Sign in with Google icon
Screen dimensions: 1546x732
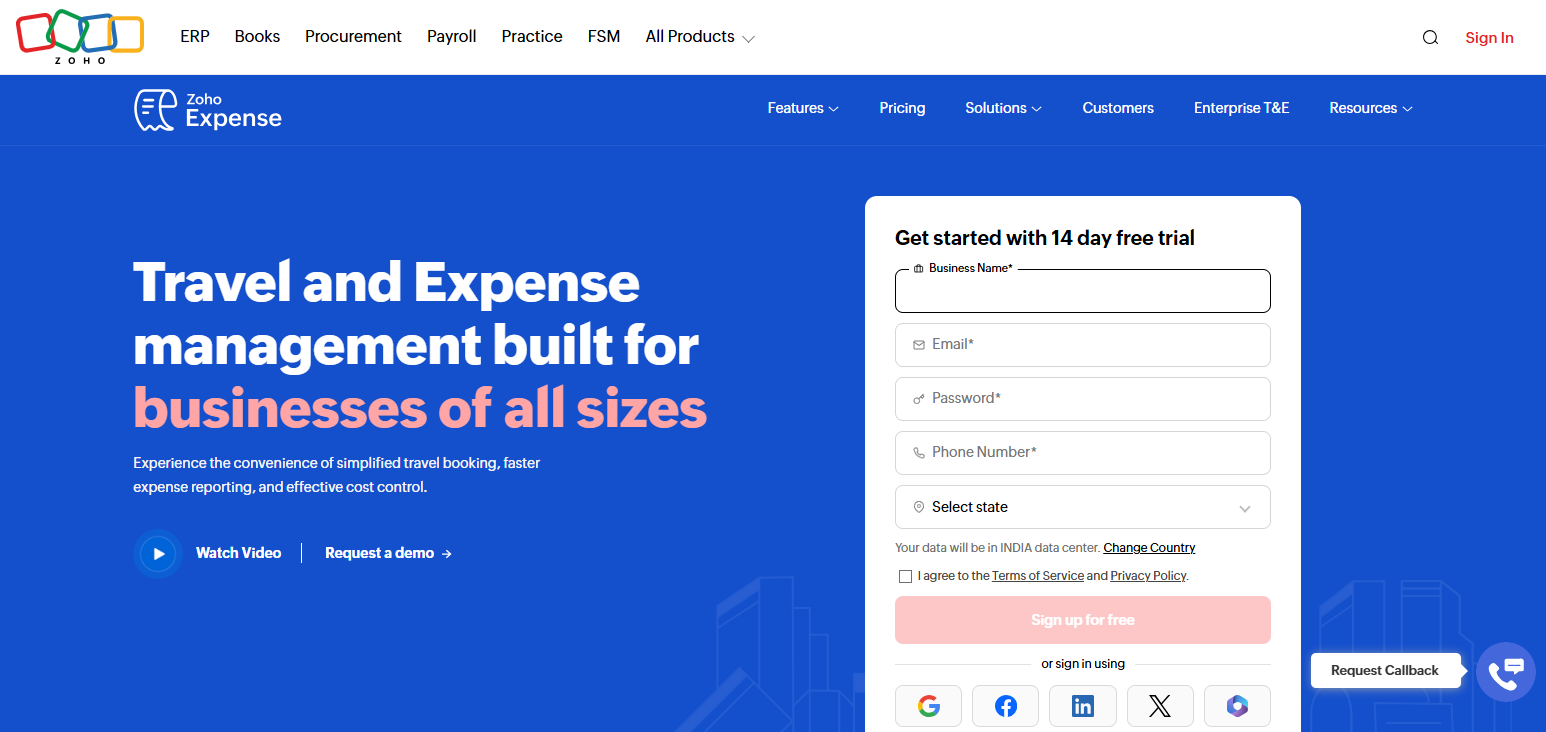point(928,706)
